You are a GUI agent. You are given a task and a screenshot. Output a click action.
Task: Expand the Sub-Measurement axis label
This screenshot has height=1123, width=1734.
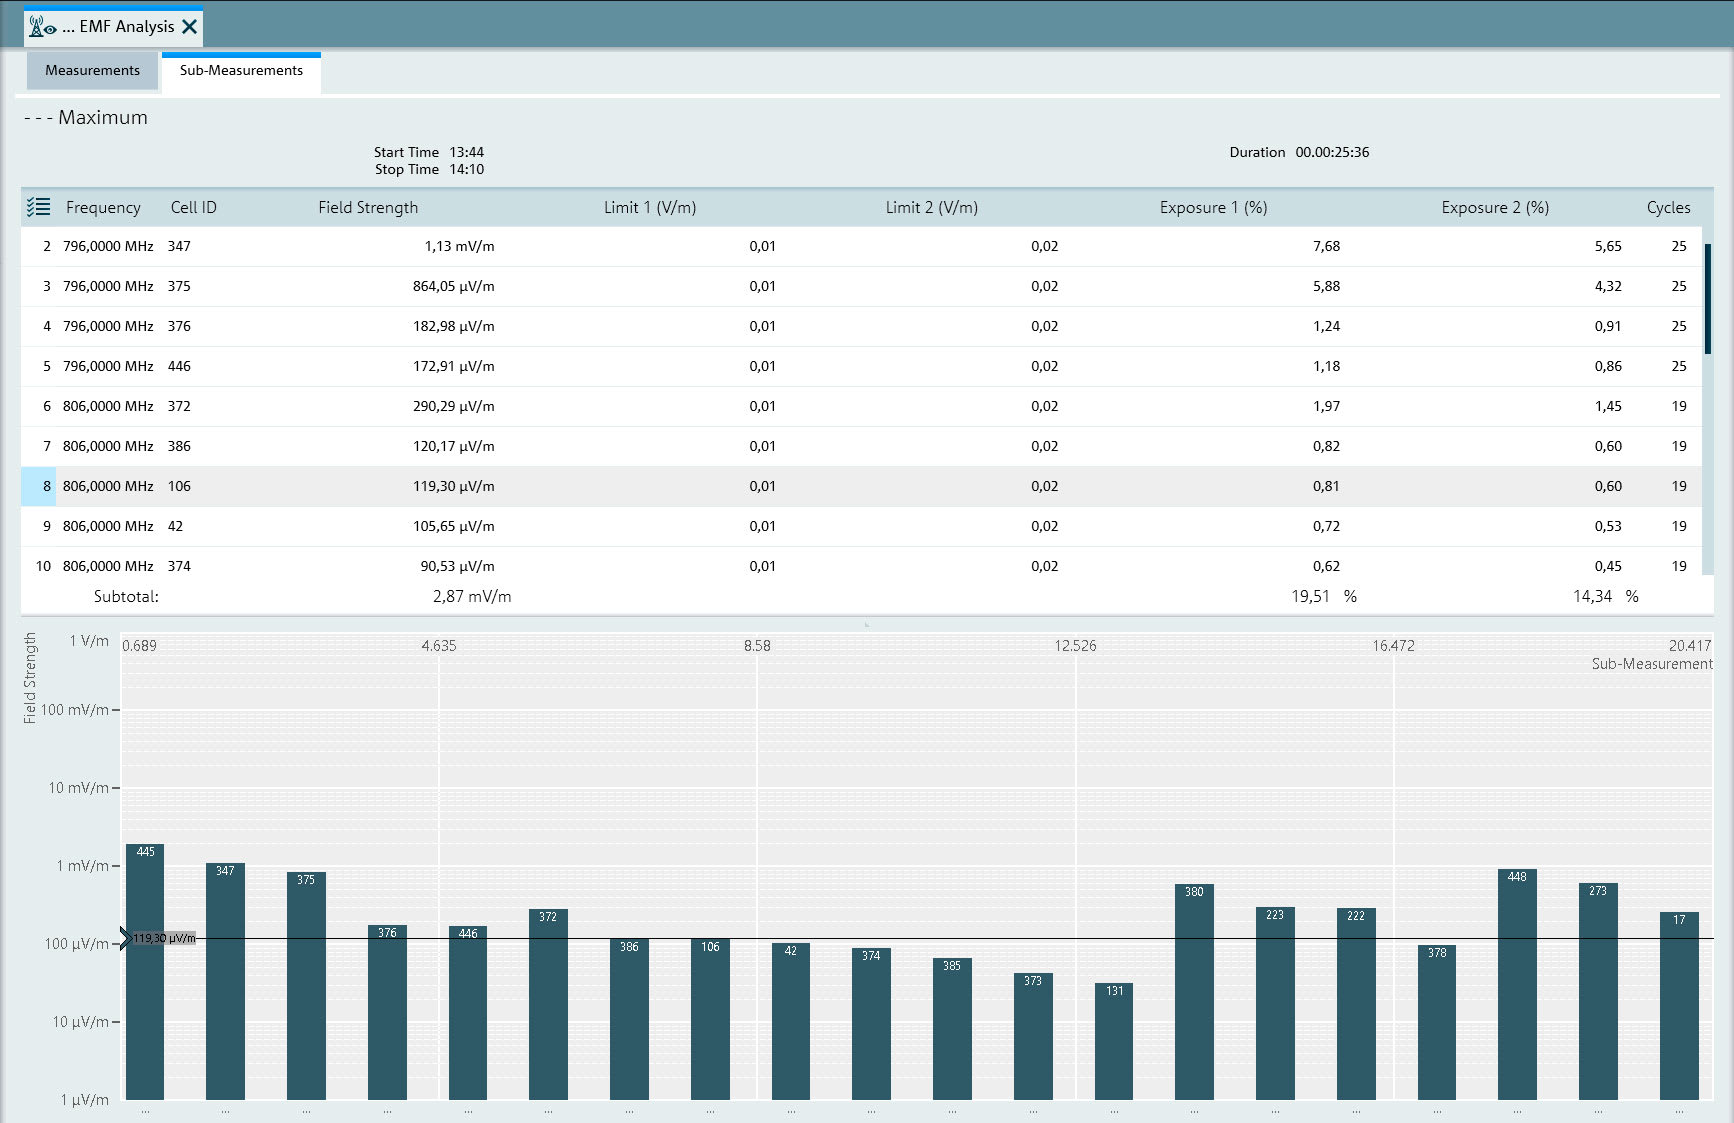pyautogui.click(x=1651, y=662)
